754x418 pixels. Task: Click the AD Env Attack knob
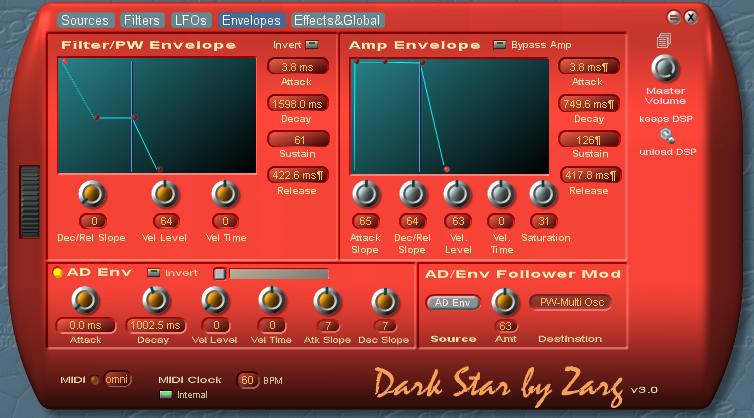[x=85, y=300]
